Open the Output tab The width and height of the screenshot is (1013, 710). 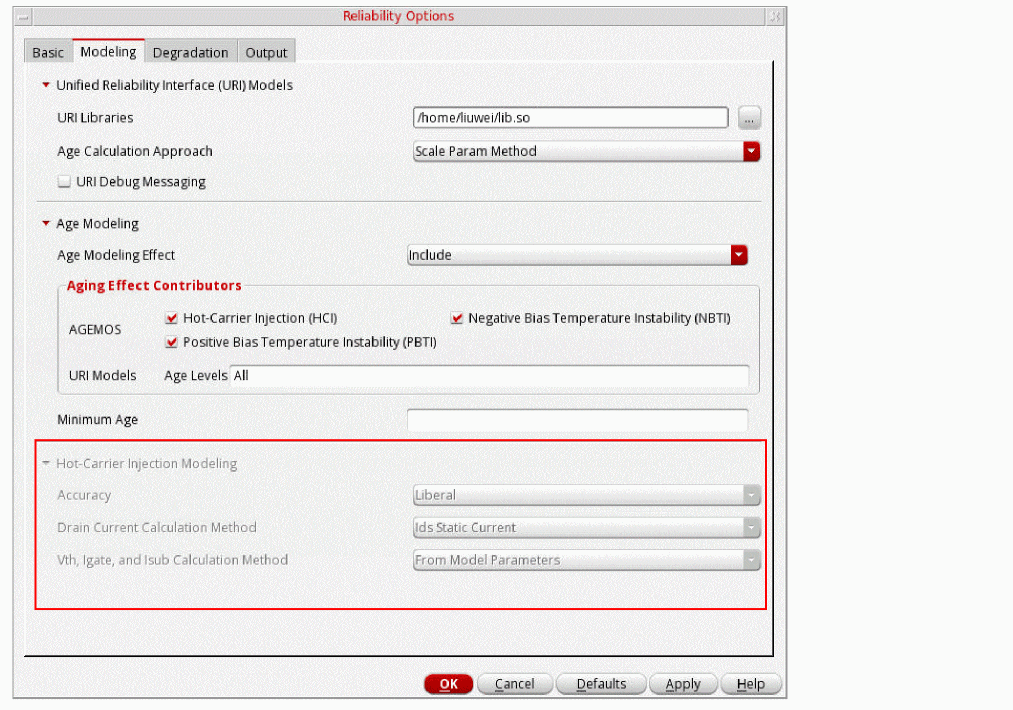pyautogui.click(x=266, y=52)
